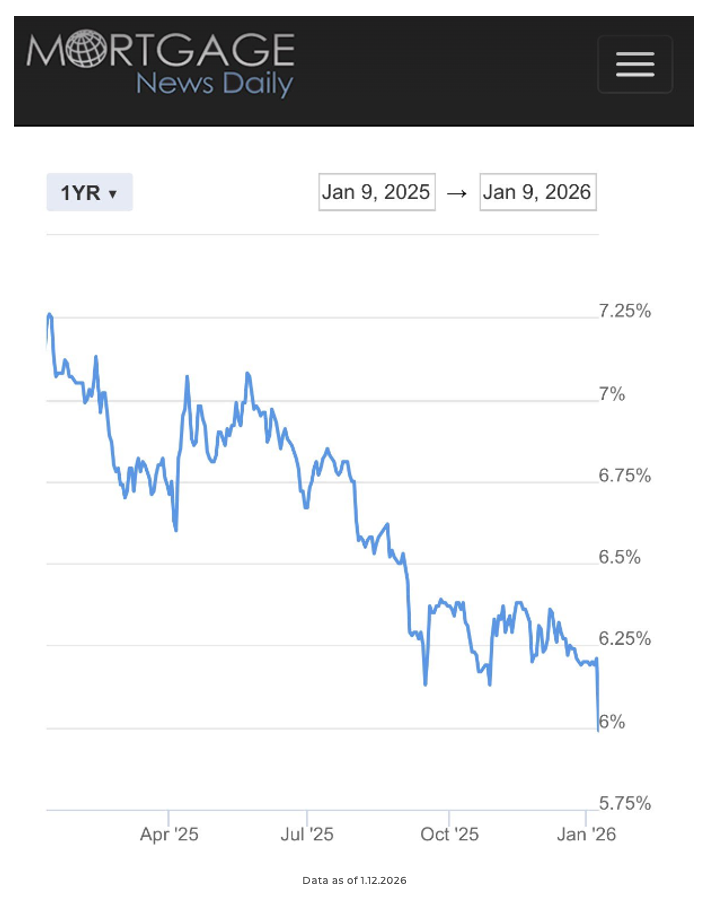Click the 6.75% y-axis label

click(625, 475)
